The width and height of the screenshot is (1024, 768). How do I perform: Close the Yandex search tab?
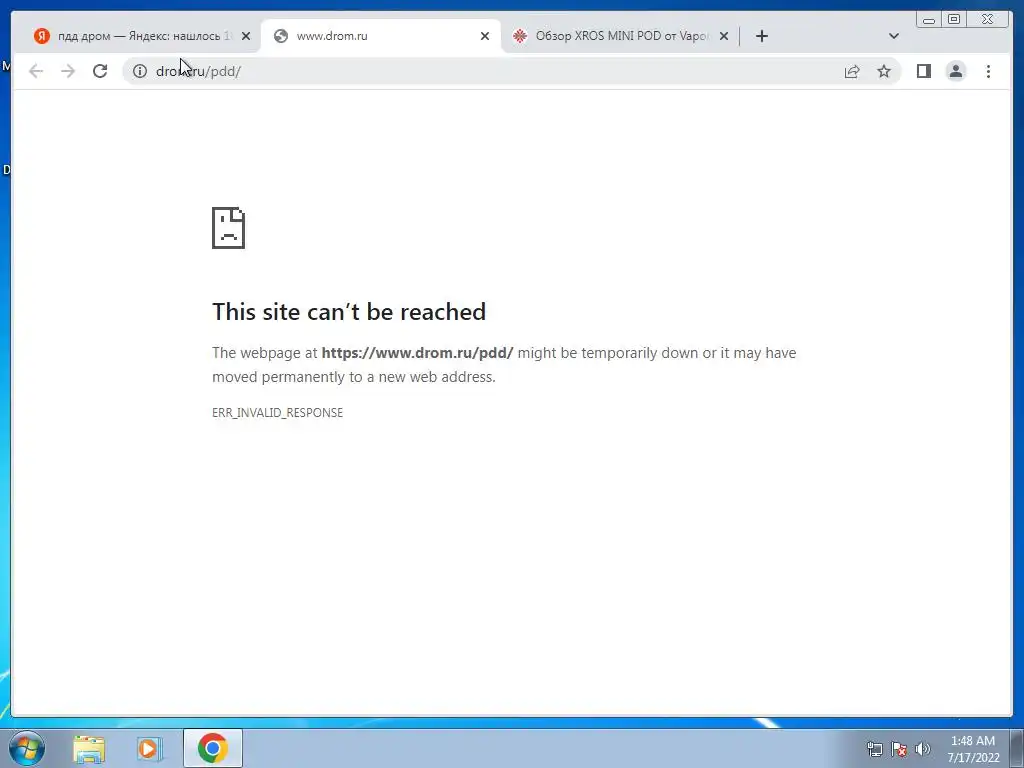click(x=246, y=36)
